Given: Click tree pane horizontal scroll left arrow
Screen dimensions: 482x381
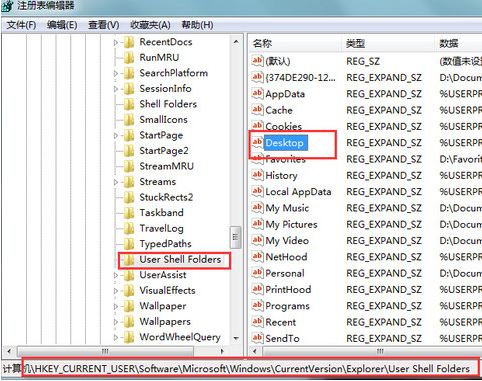Looking at the screenshot, I should click(9, 351).
